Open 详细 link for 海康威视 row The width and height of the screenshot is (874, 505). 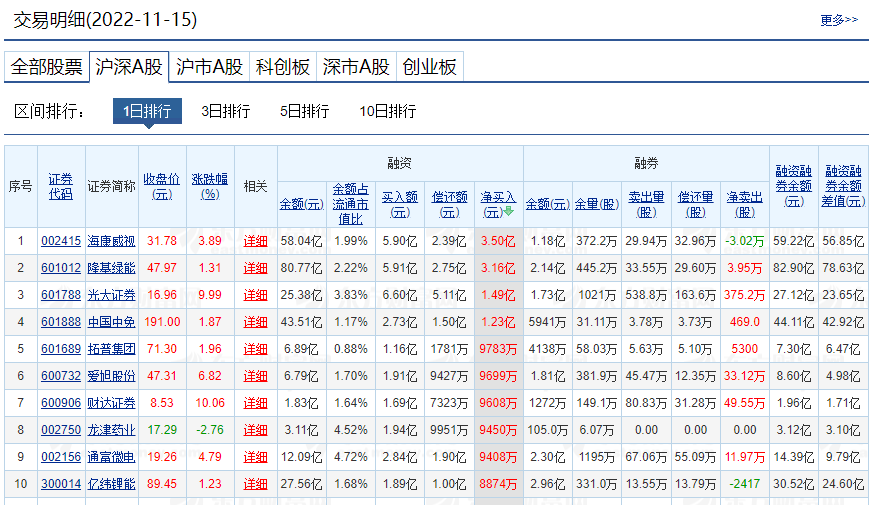[x=255, y=241]
